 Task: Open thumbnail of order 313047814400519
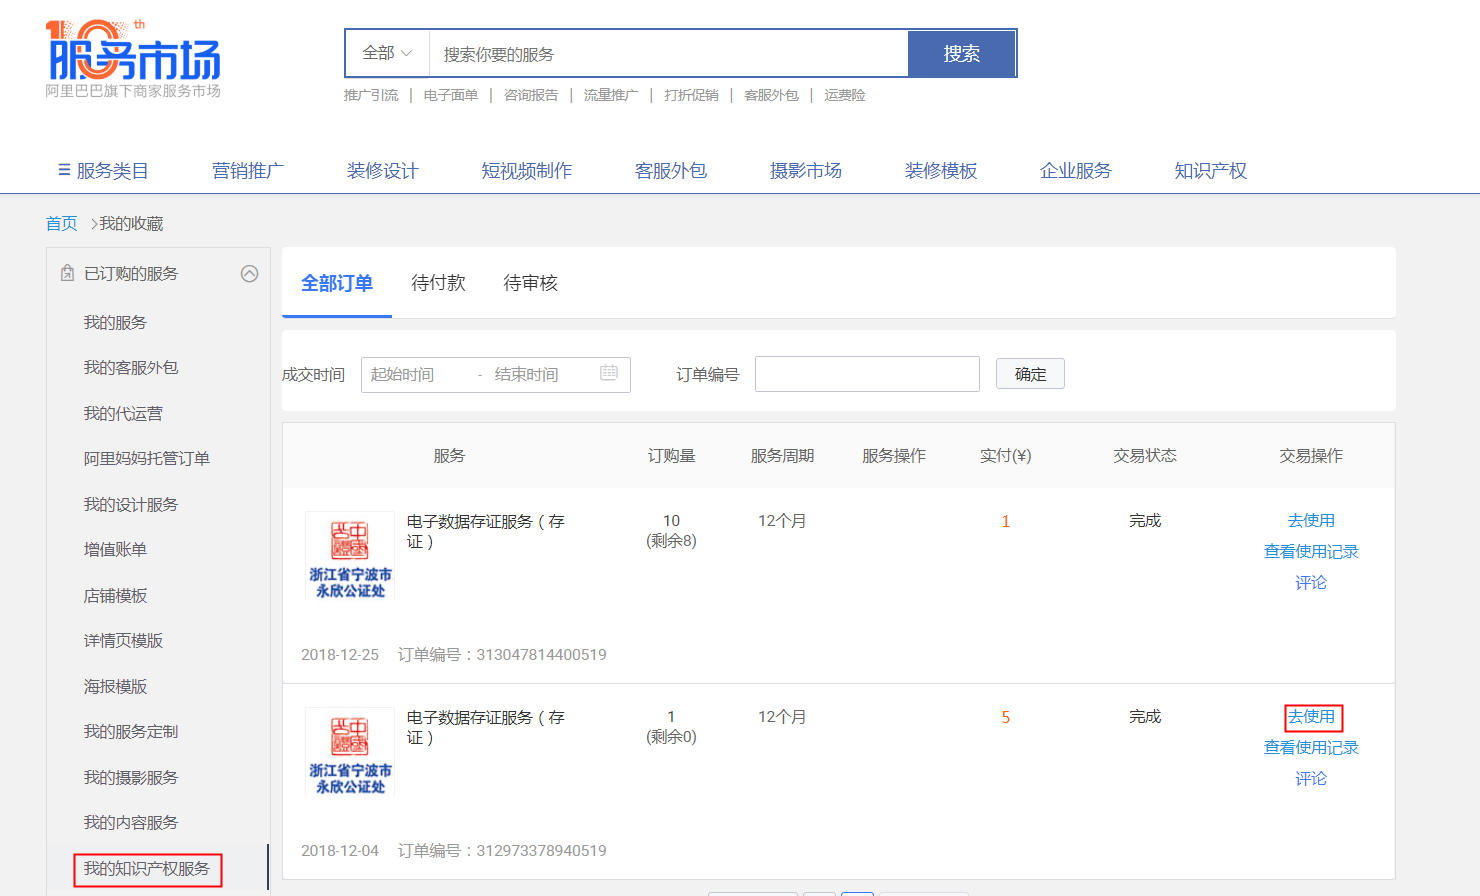pos(350,555)
